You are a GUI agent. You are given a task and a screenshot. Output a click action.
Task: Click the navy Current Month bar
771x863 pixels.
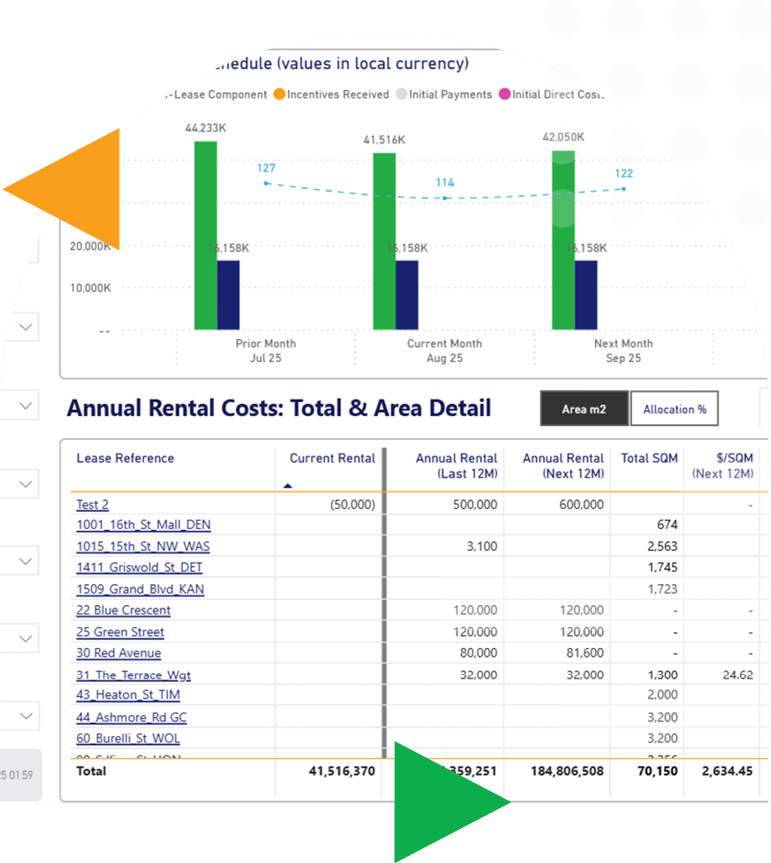[x=407, y=294]
